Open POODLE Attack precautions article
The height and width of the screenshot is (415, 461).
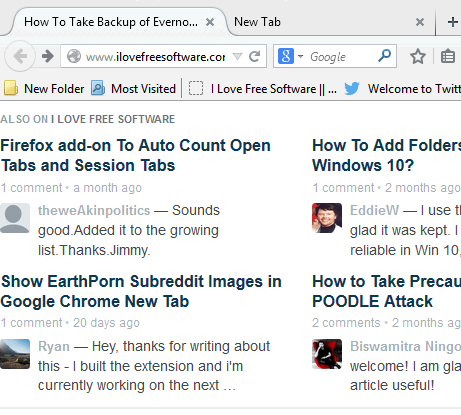[x=386, y=291]
